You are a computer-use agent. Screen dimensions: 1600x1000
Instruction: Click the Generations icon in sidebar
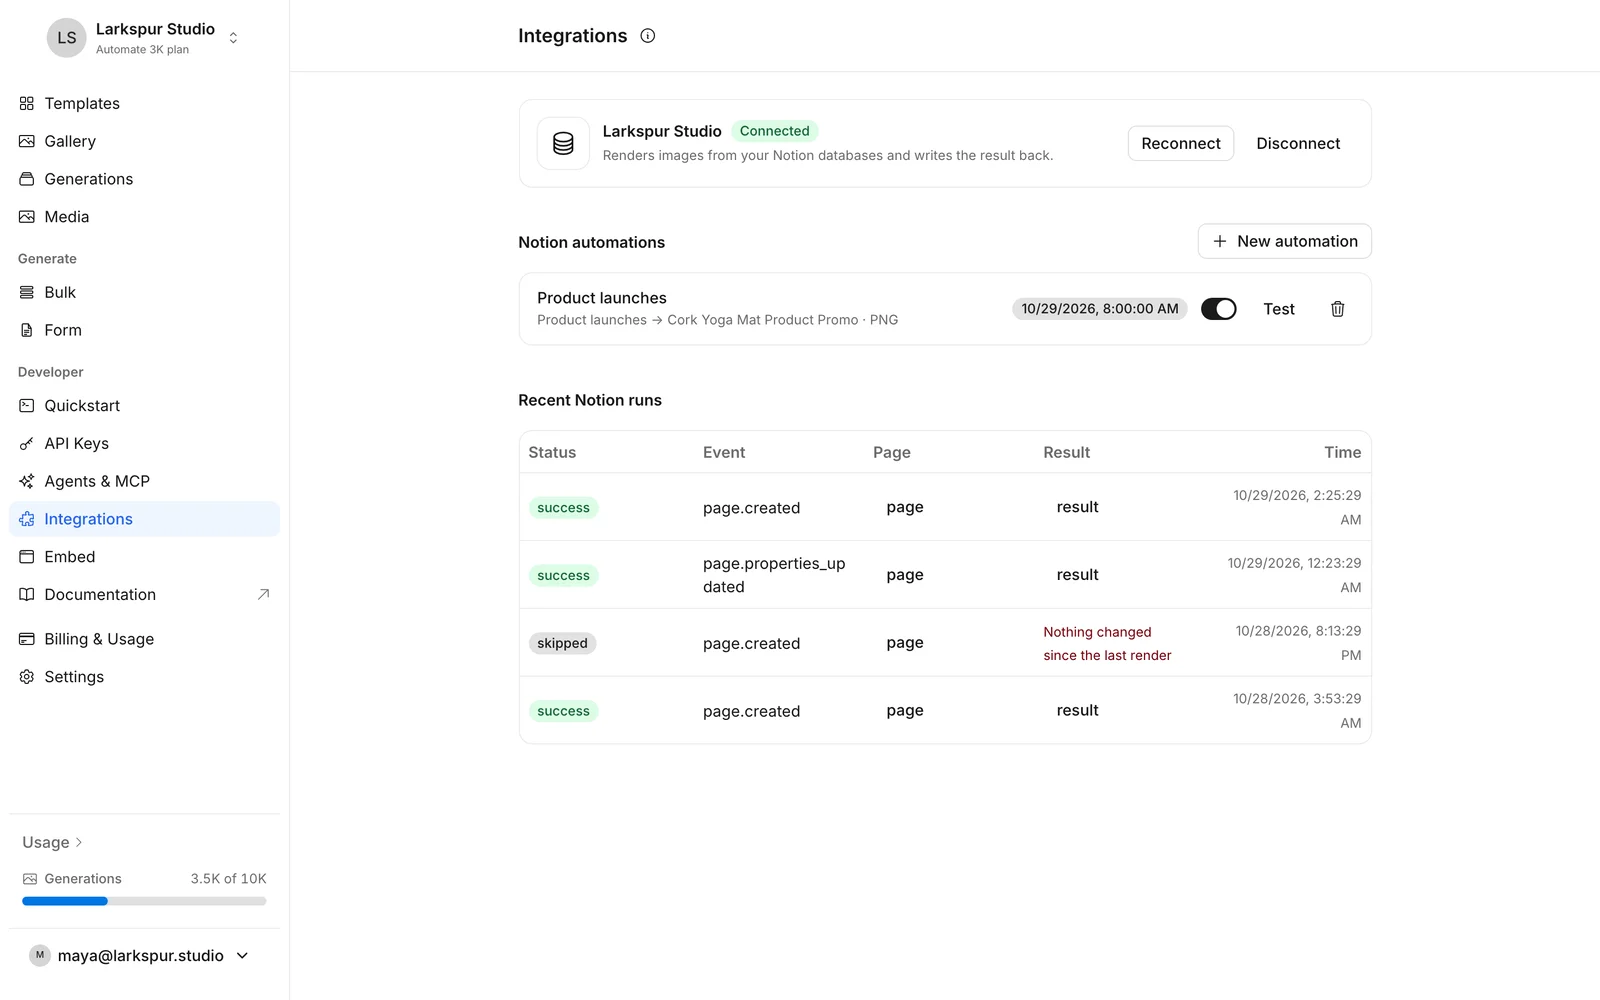(27, 179)
